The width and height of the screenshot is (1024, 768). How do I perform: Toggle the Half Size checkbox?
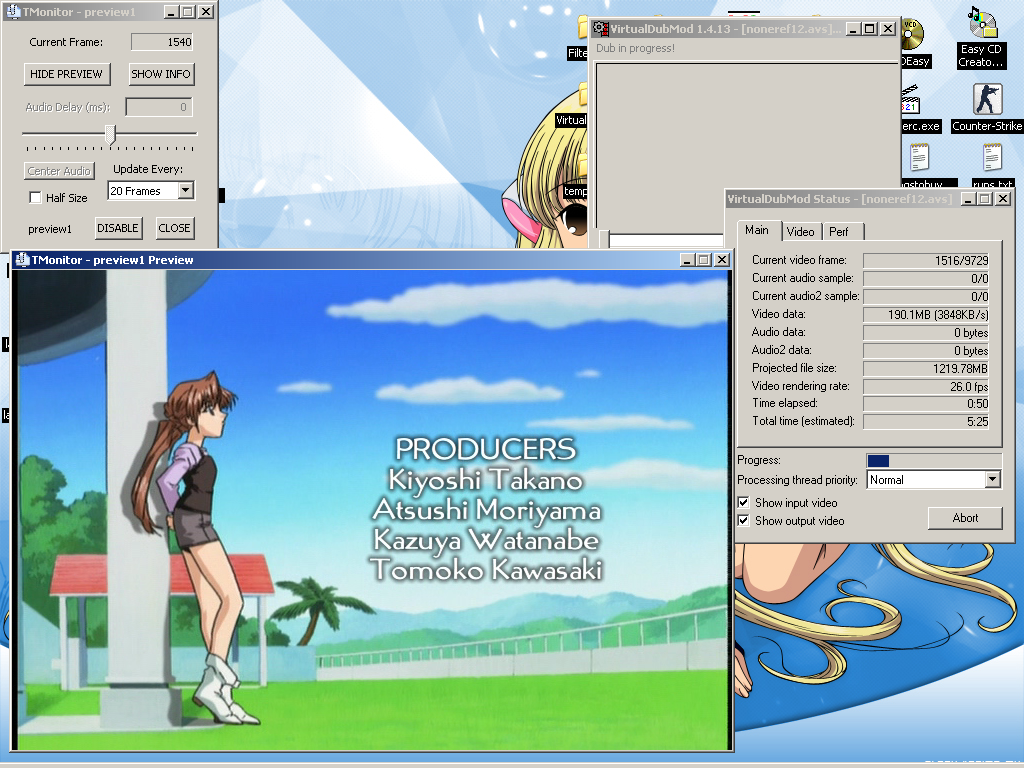35,197
